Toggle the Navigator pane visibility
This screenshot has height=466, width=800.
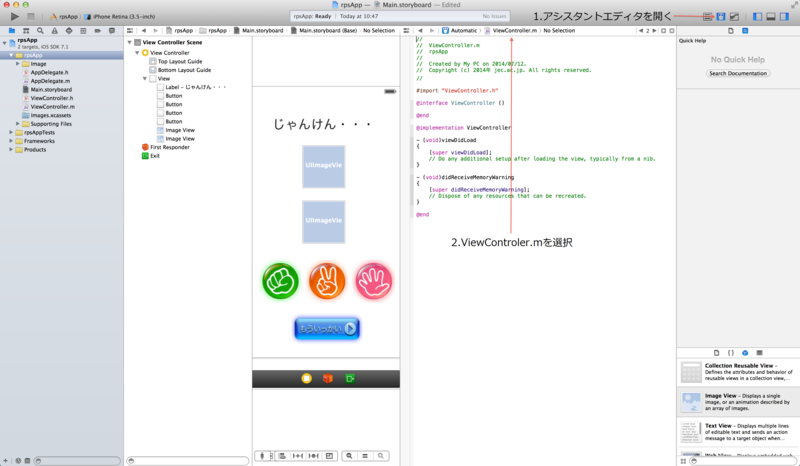point(758,17)
